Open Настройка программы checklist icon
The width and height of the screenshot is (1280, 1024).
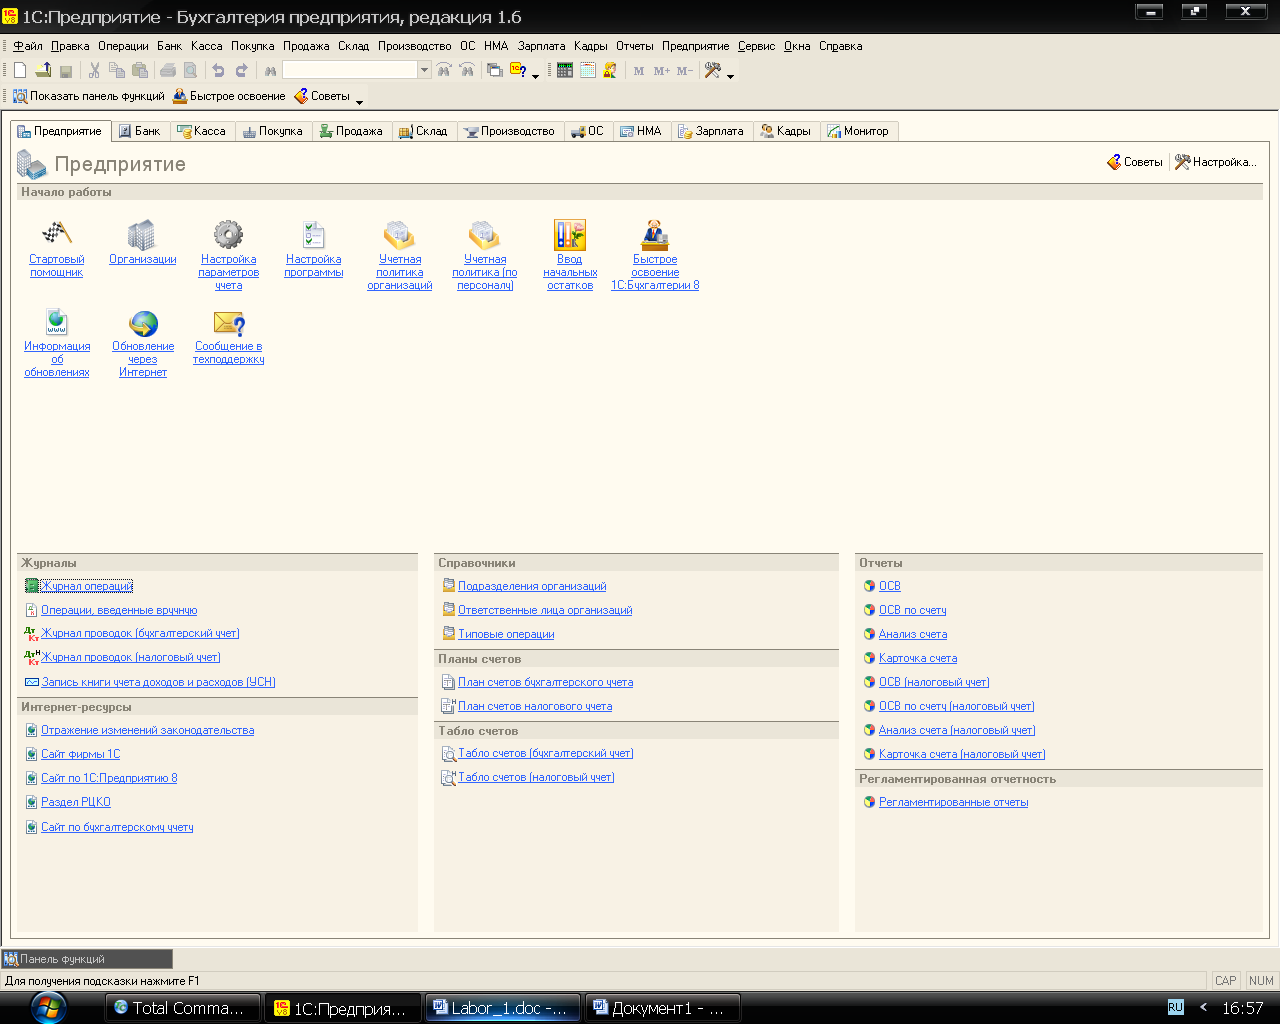[314, 235]
